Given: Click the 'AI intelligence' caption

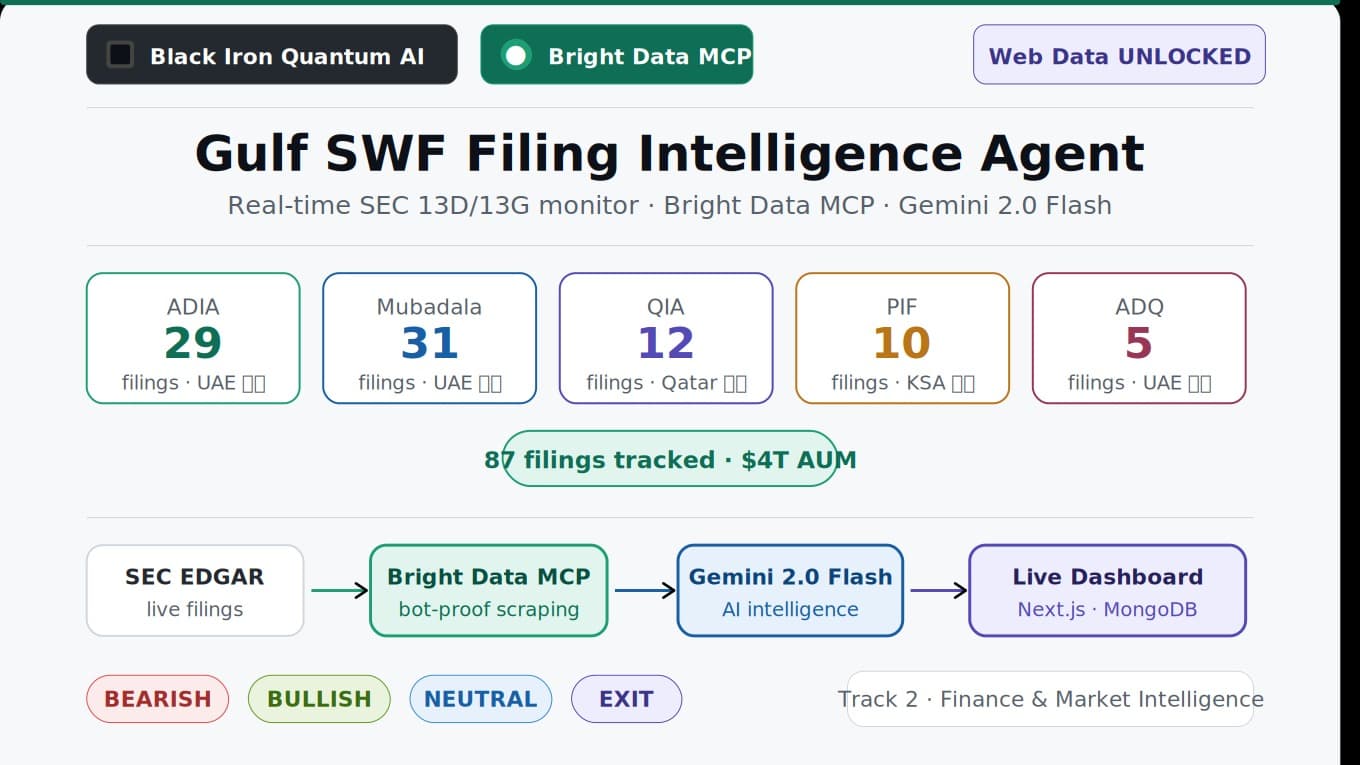Looking at the screenshot, I should coord(790,609).
